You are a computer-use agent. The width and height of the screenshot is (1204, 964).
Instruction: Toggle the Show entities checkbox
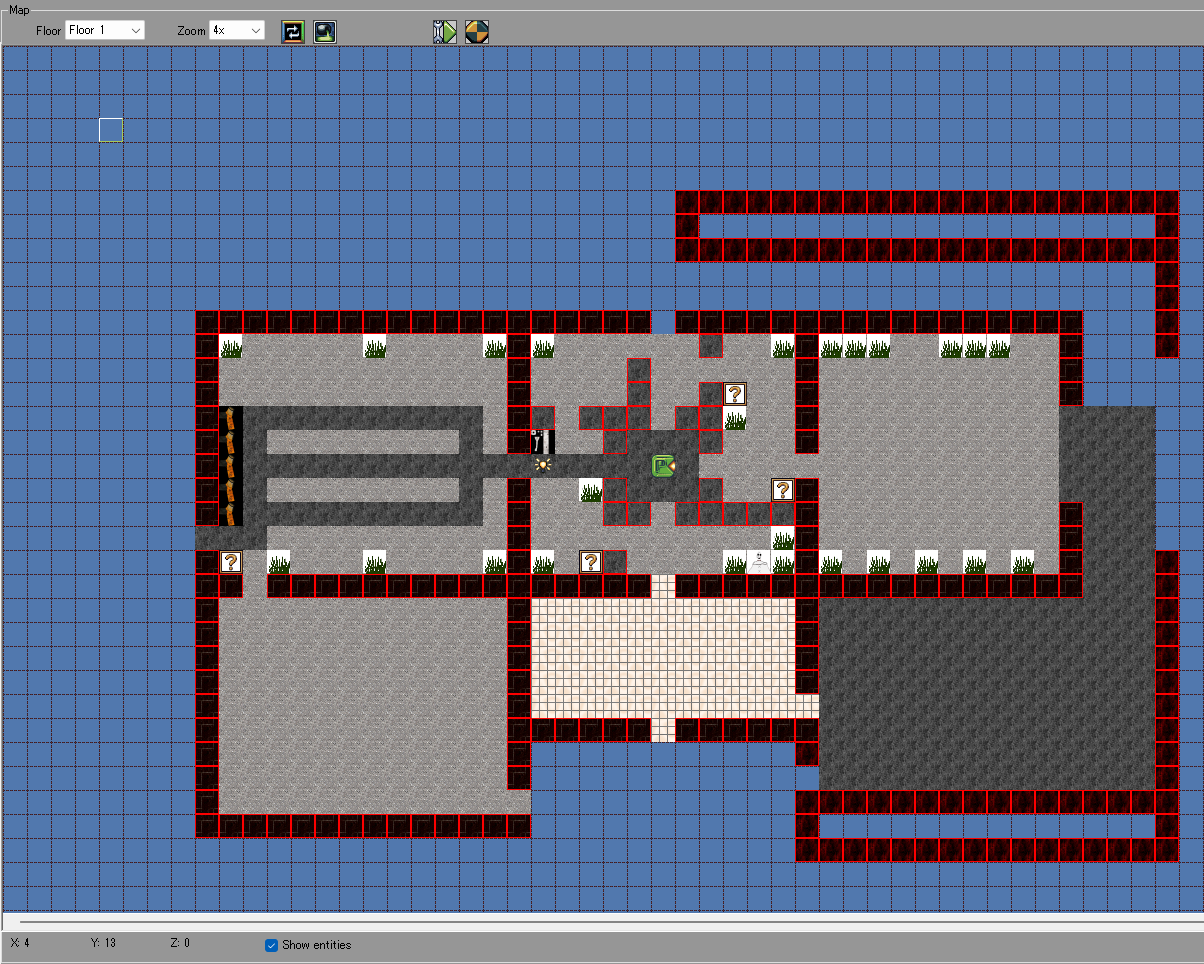pyautogui.click(x=271, y=945)
